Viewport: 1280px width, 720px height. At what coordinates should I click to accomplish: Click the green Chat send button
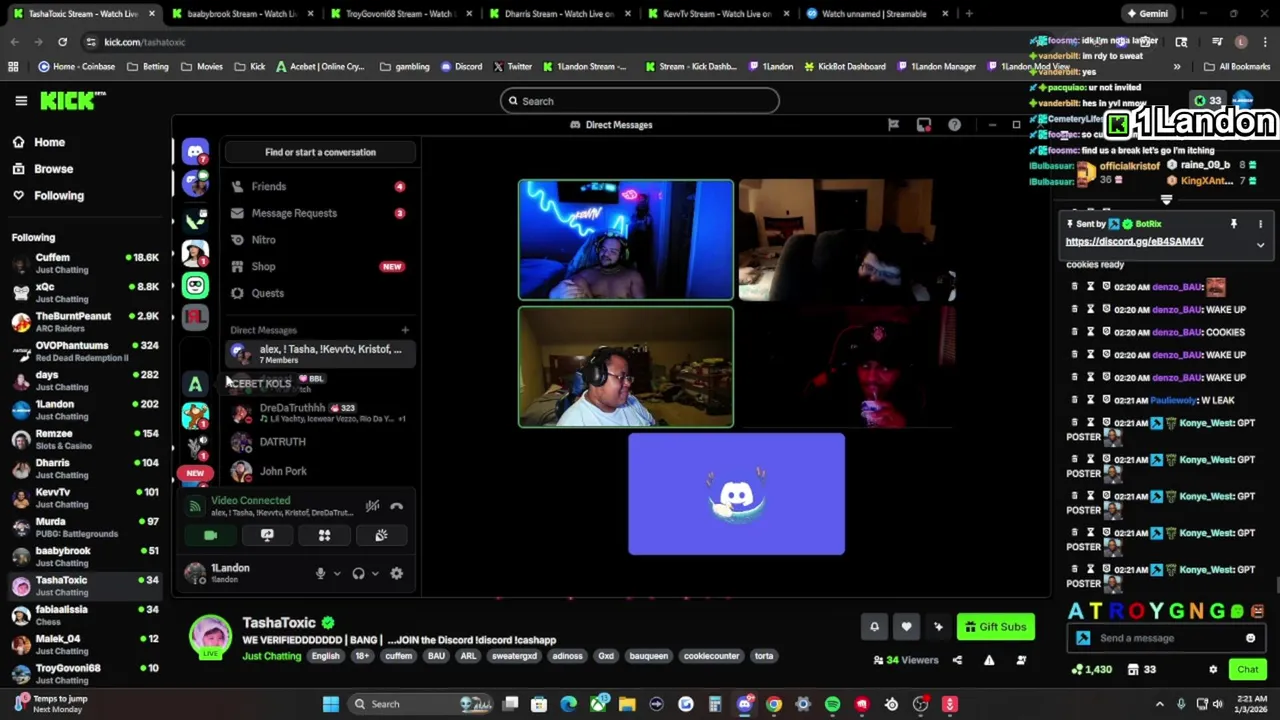pyautogui.click(x=1247, y=670)
